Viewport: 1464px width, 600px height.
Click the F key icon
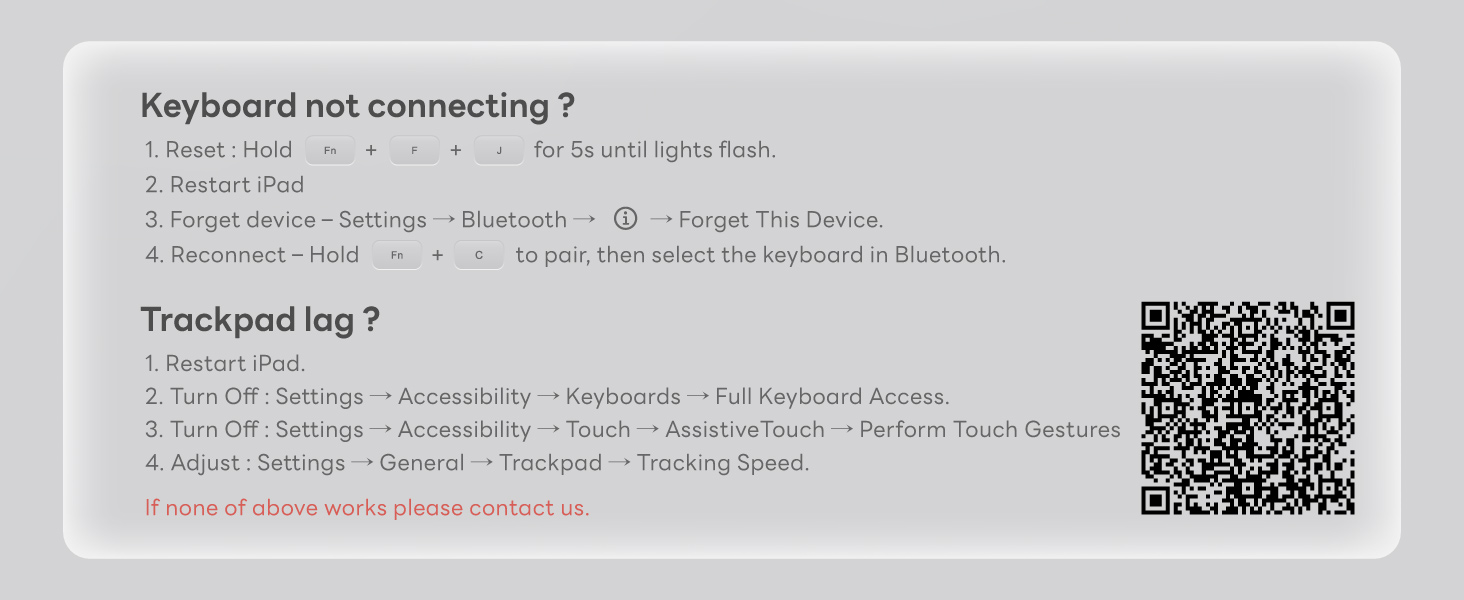tap(414, 151)
